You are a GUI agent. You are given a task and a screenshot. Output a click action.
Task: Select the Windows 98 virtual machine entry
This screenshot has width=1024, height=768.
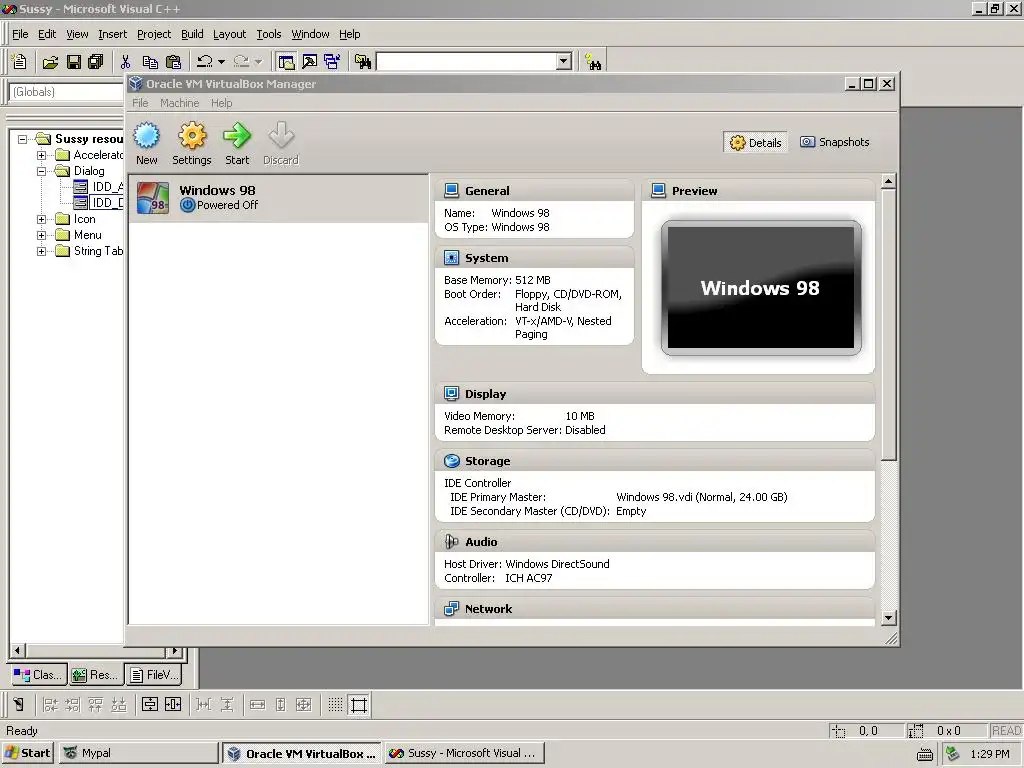(279, 198)
